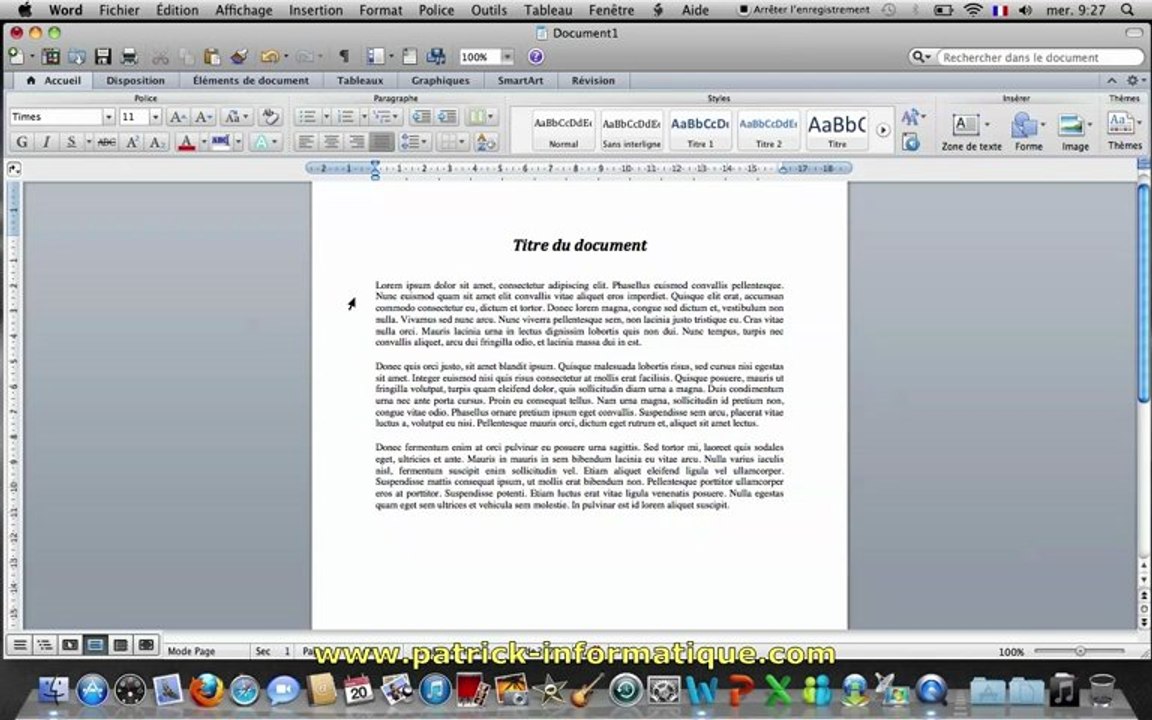Center-align text with the center icon

331,142
